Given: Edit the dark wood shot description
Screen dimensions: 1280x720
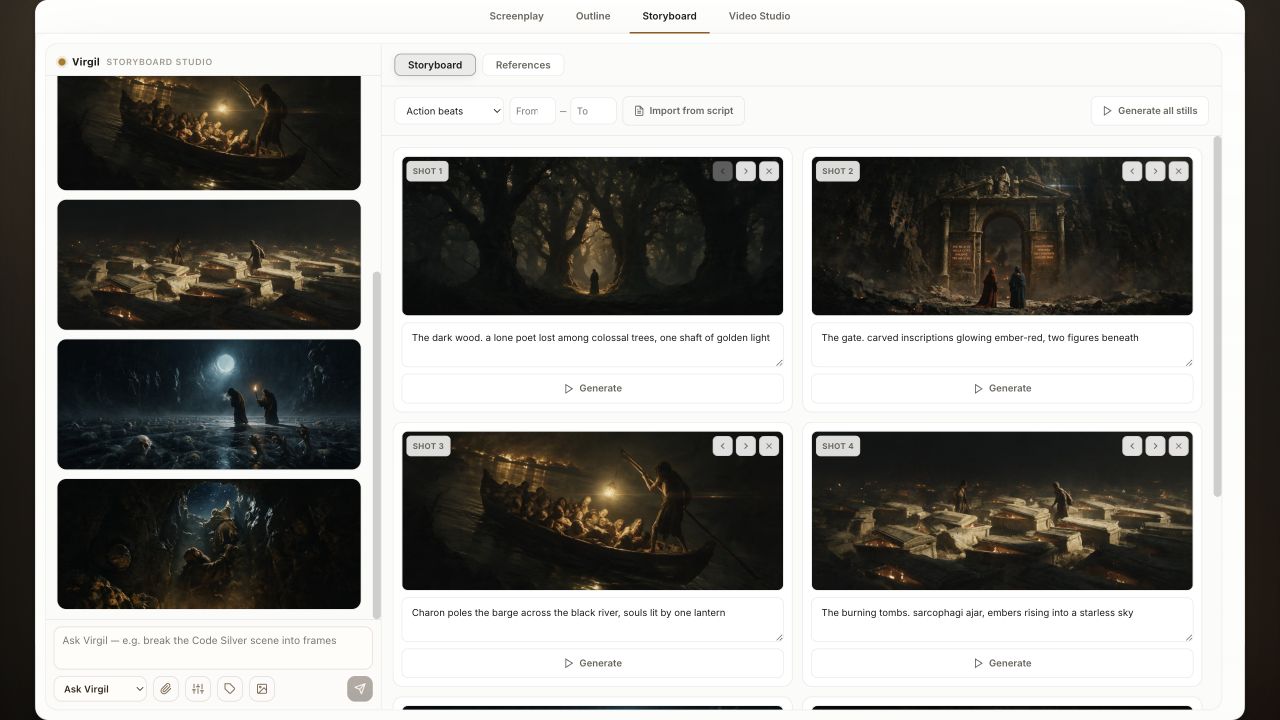Looking at the screenshot, I should tap(592, 345).
